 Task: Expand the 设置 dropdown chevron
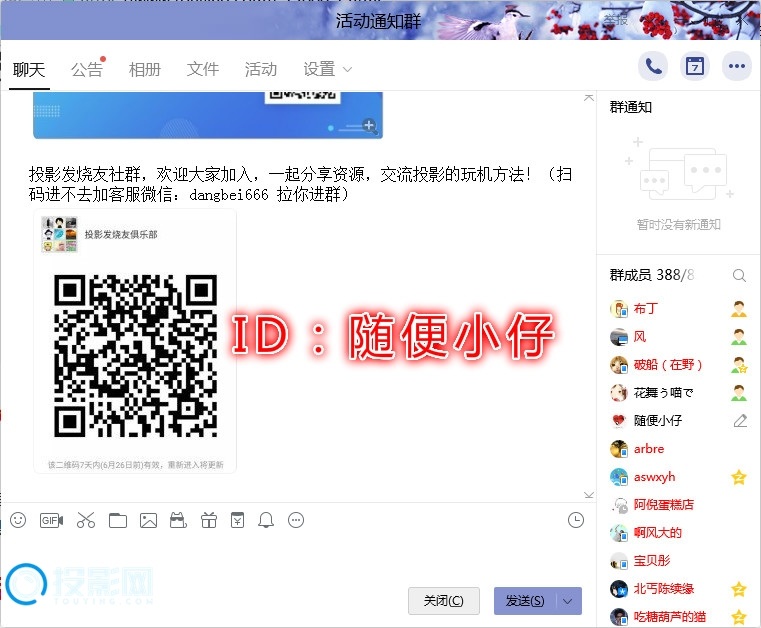coord(347,69)
